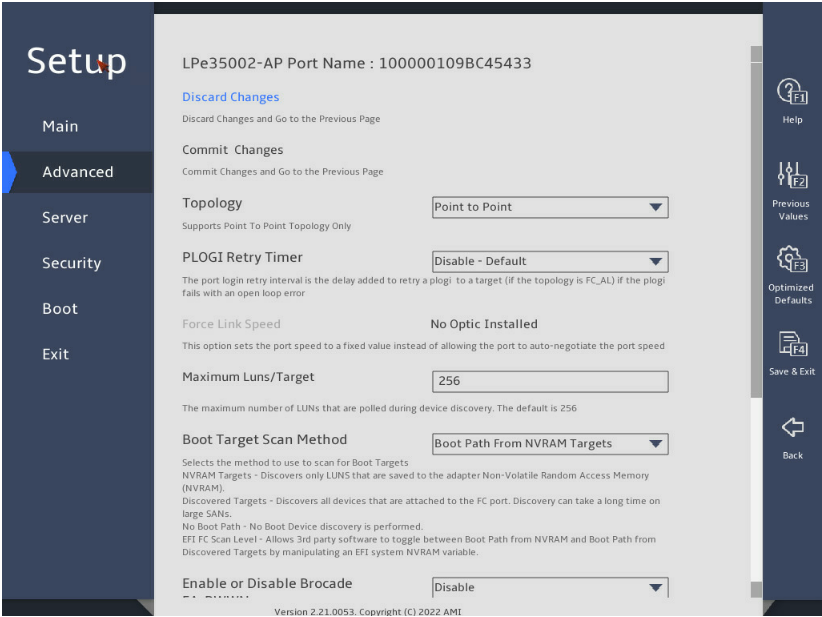Open the F1 Help icon
Image resolution: width=822 pixels, height=617 pixels.
coord(792,92)
